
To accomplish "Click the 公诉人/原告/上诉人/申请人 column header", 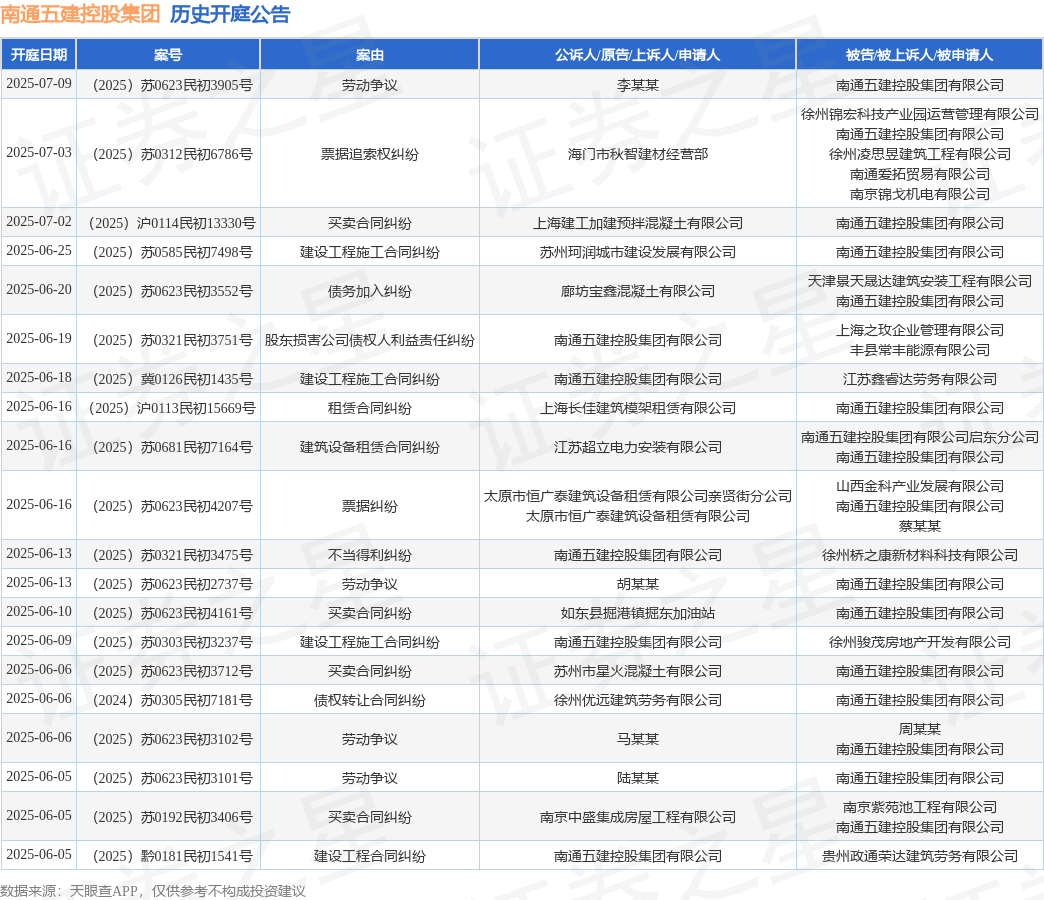I will coord(637,55).
